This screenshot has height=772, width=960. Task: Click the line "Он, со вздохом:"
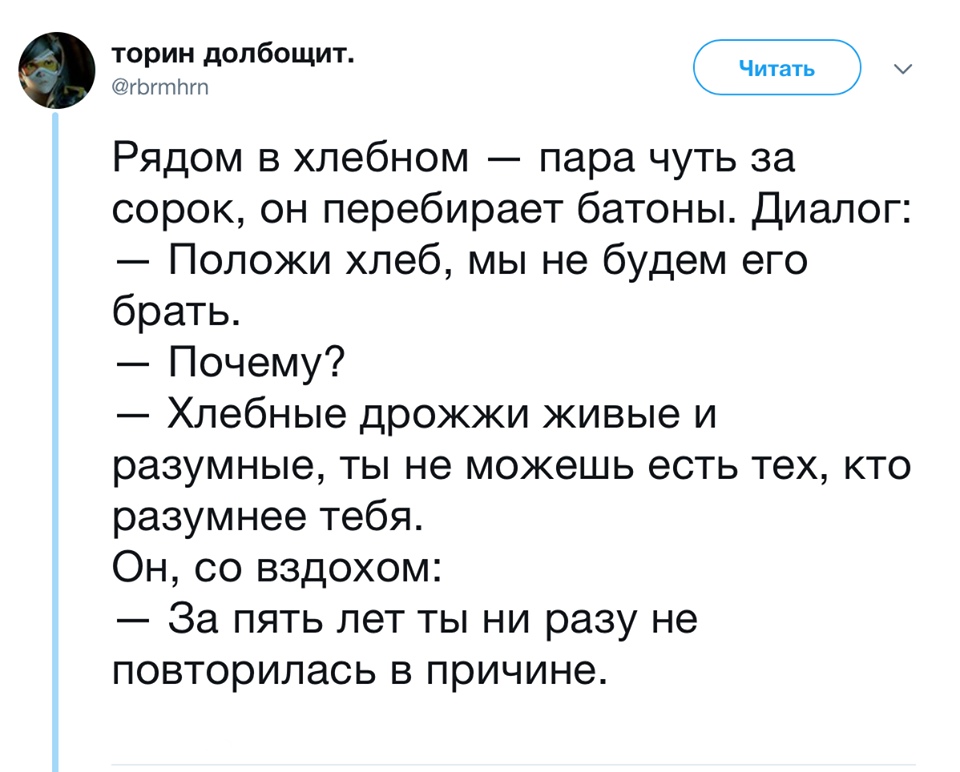click(275, 570)
